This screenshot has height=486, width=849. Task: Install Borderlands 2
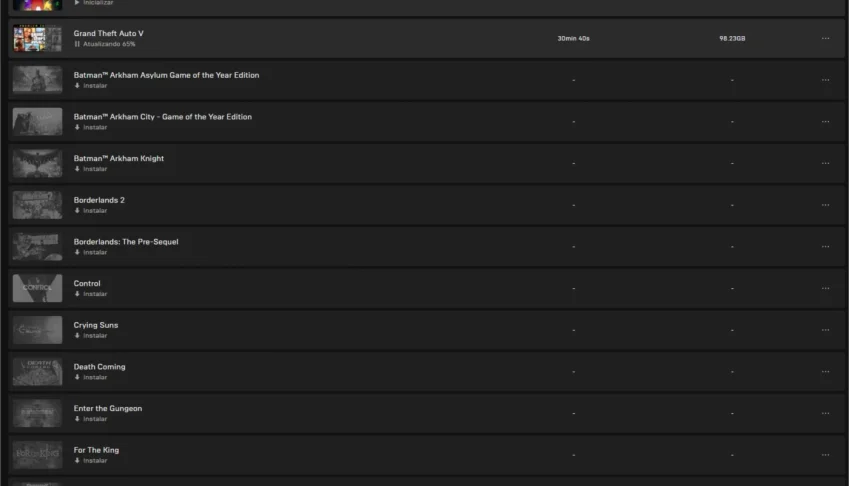pos(90,211)
